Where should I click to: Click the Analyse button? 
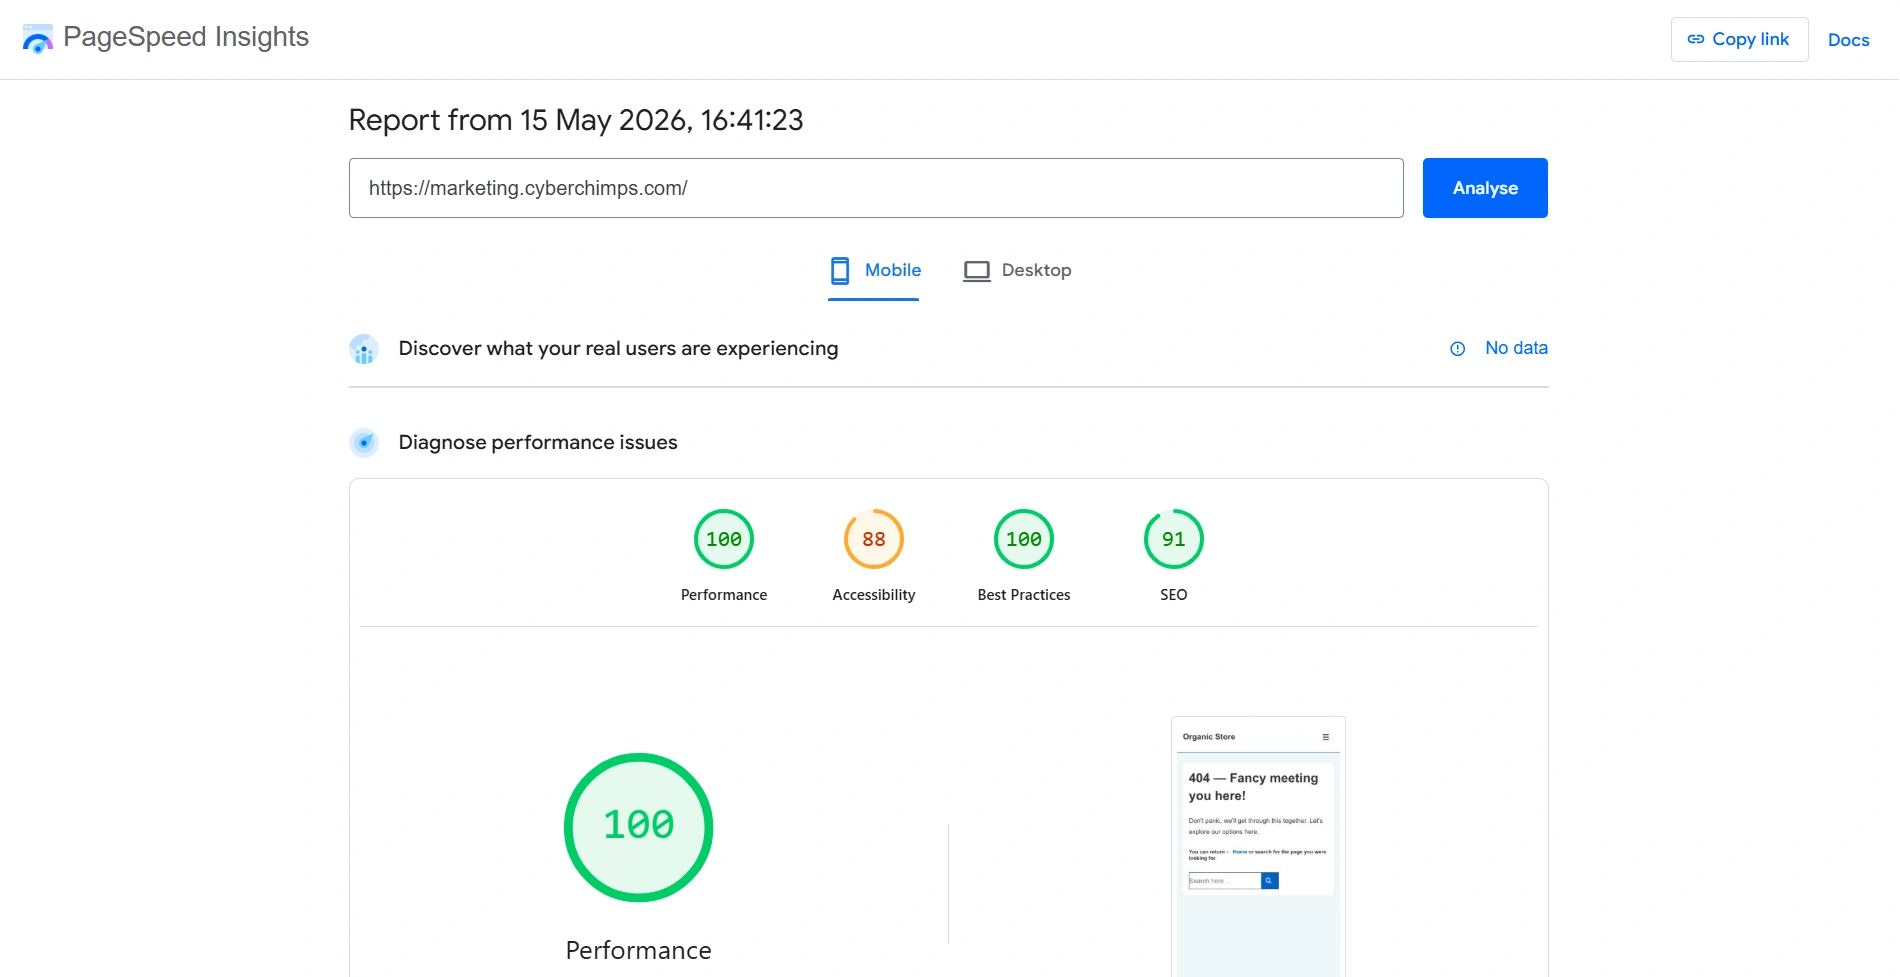[1485, 188]
